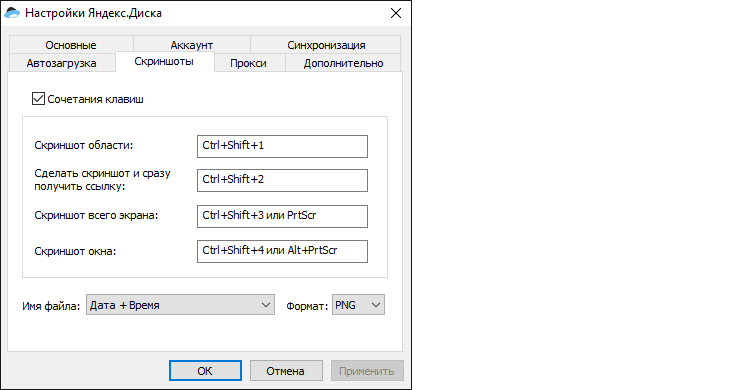The height and width of the screenshot is (390, 738).
Task: Open the Имя файла dropdown
Action: [180, 305]
